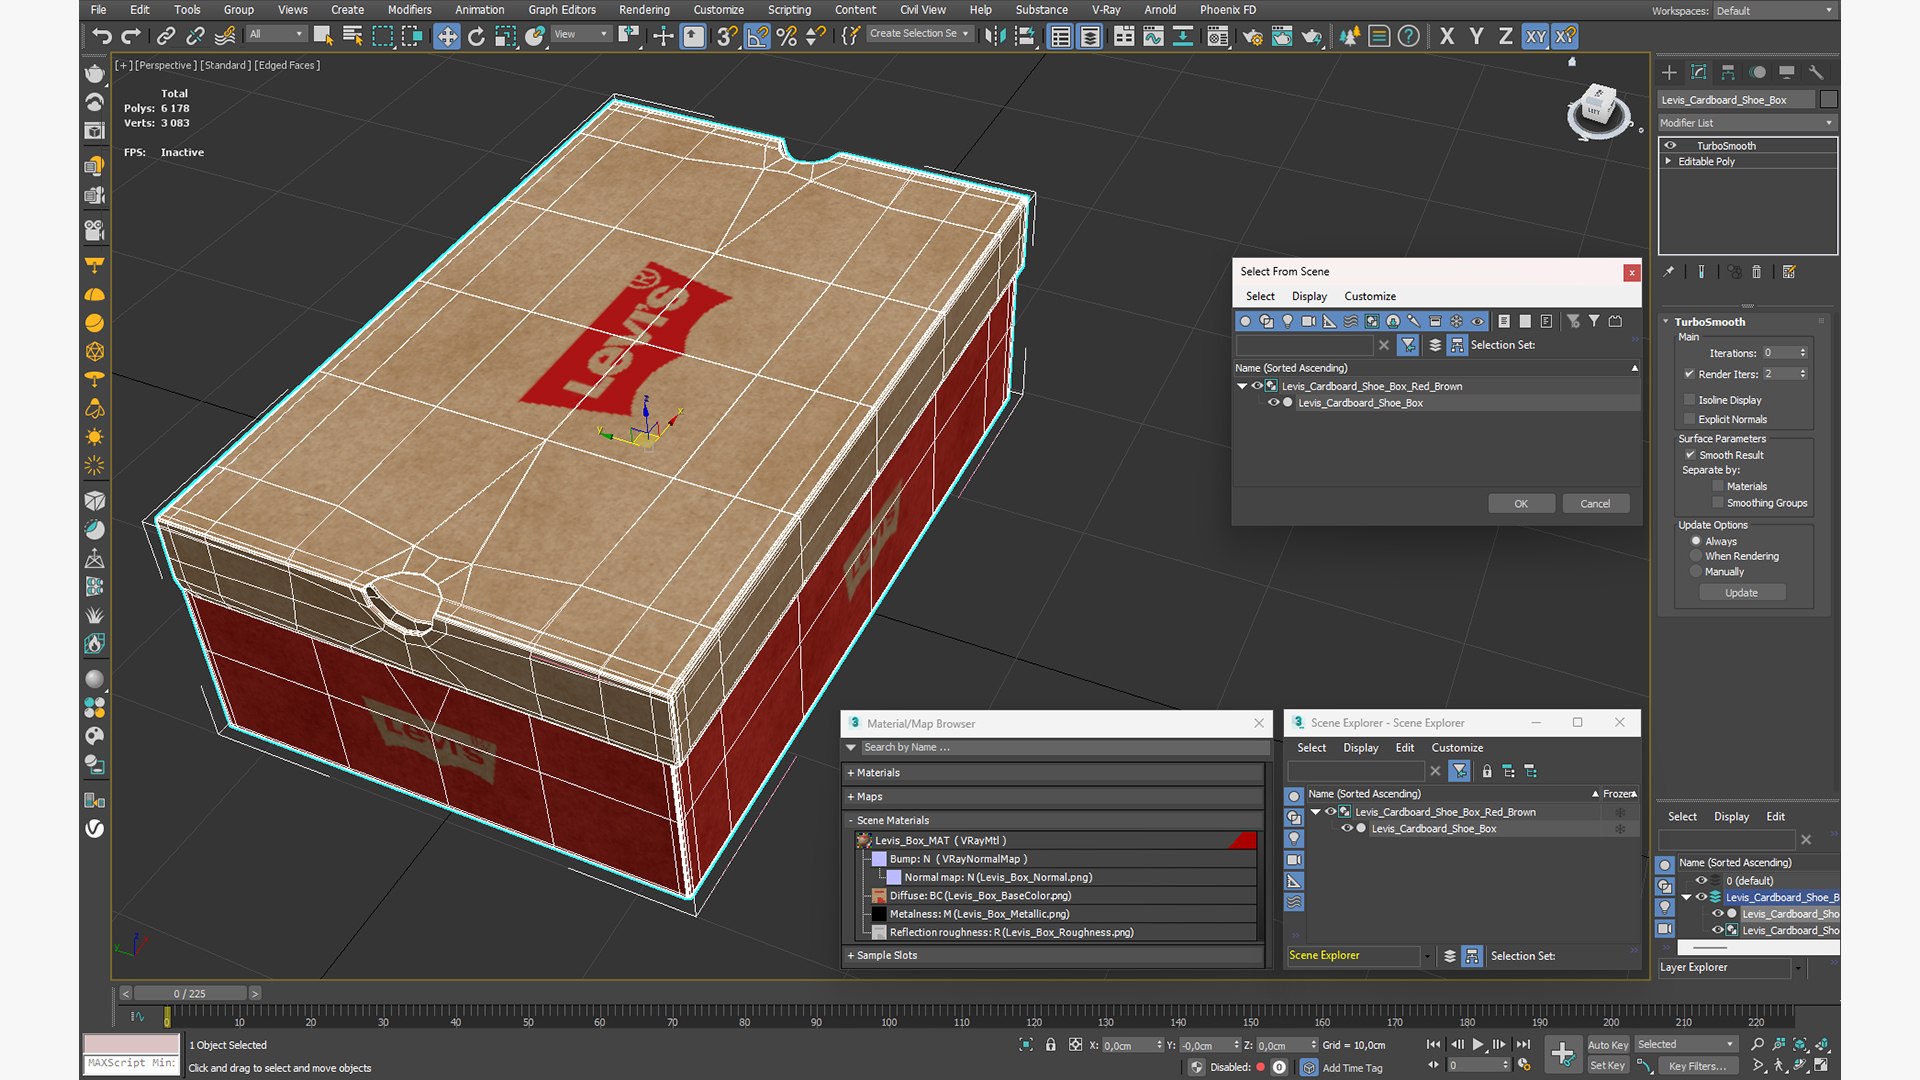Enable the Isoline Display checkbox

point(1690,400)
